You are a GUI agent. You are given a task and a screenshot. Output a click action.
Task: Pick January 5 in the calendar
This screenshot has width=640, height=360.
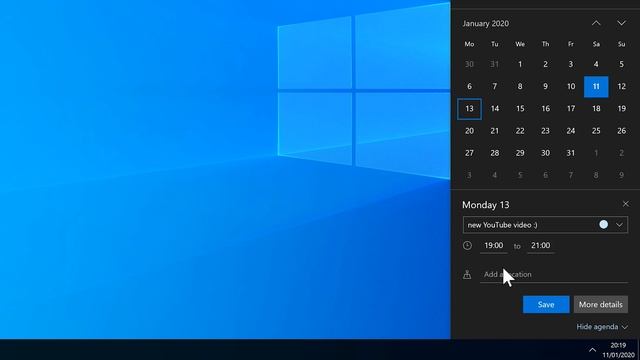coord(621,64)
